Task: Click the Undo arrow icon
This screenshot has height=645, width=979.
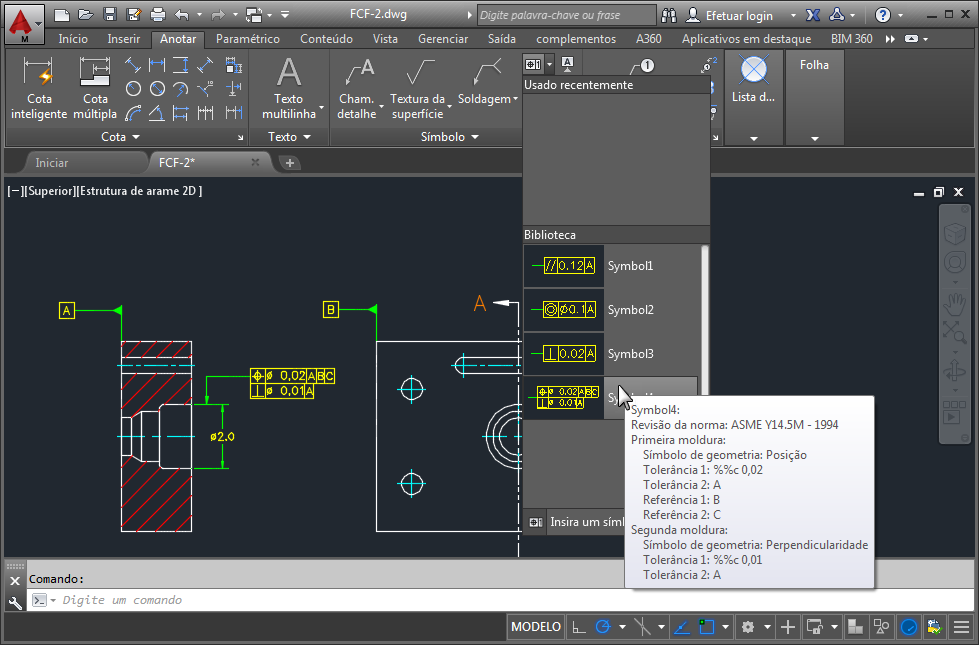Action: pyautogui.click(x=182, y=15)
